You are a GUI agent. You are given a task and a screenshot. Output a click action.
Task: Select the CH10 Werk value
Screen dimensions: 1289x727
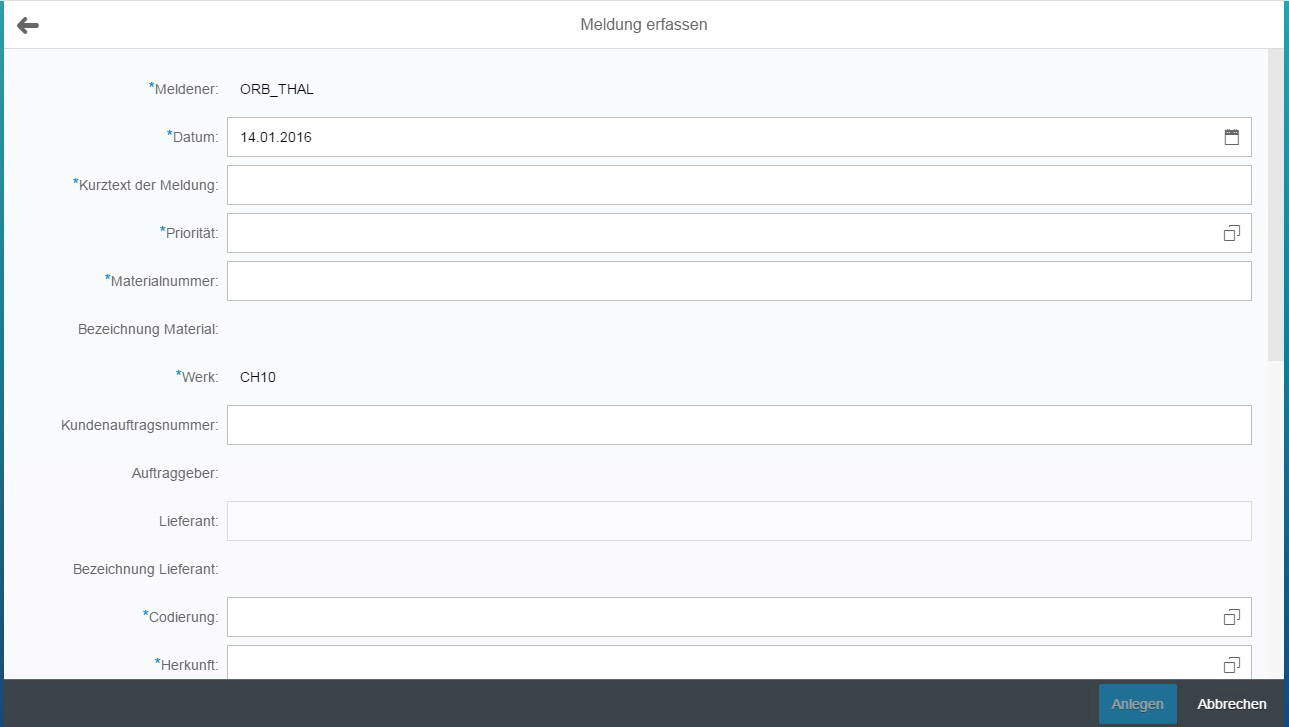point(258,377)
